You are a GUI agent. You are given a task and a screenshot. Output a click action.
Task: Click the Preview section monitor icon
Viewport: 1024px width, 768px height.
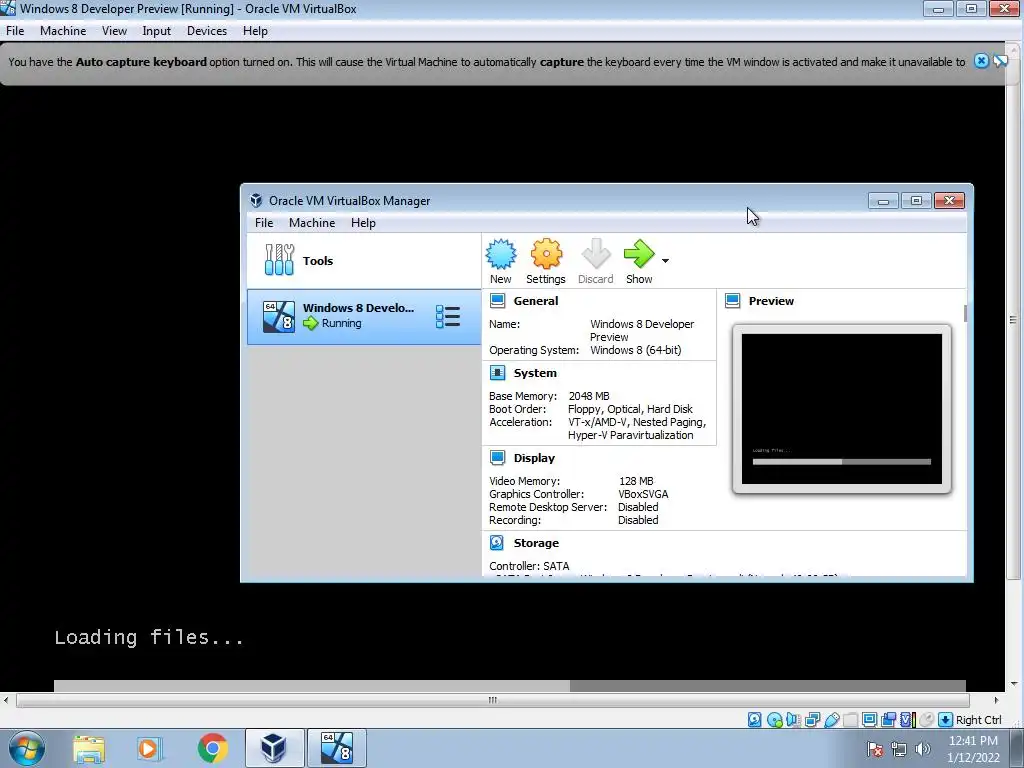click(x=733, y=300)
